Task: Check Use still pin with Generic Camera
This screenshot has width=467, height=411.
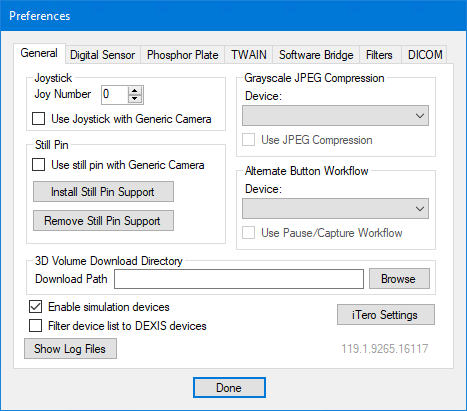Action: (38, 165)
